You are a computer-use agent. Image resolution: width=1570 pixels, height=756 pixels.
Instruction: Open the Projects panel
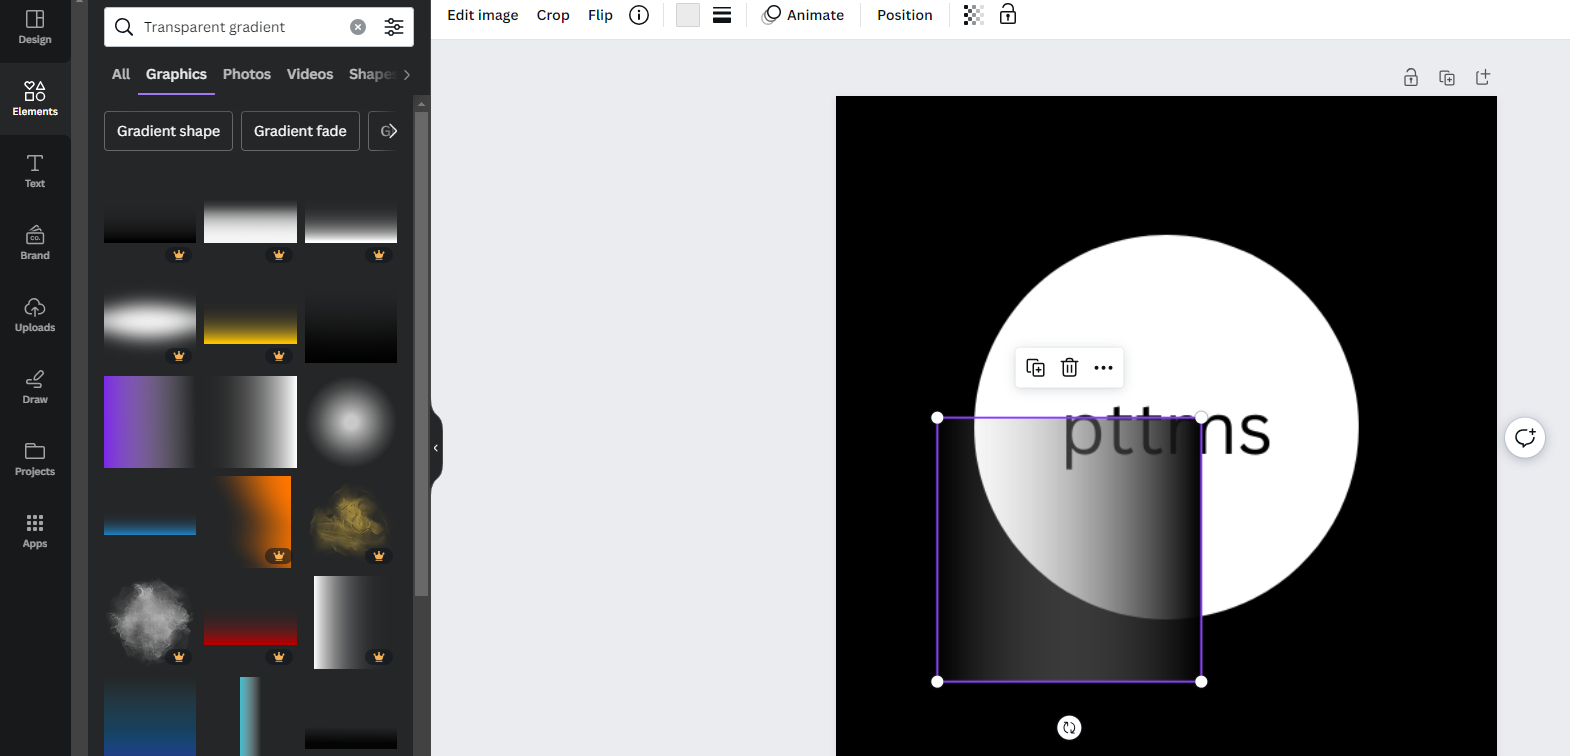pos(35,459)
